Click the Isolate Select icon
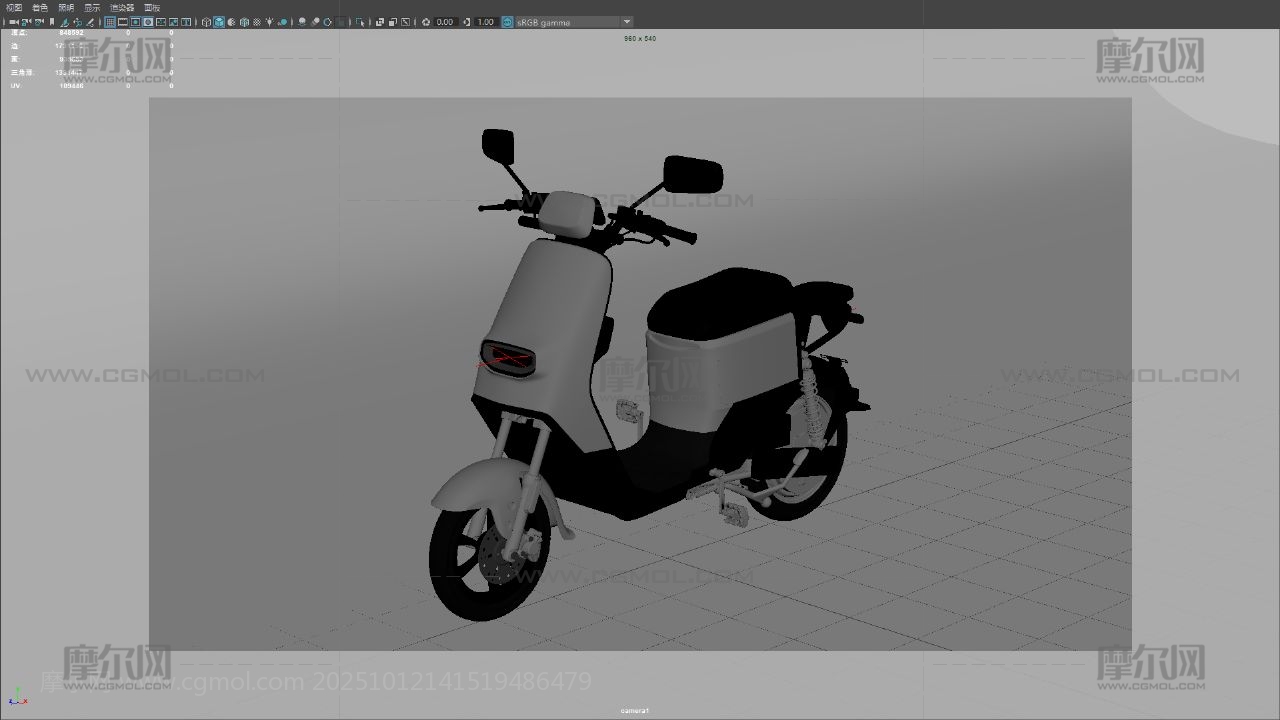1280x720 pixels. click(x=361, y=22)
